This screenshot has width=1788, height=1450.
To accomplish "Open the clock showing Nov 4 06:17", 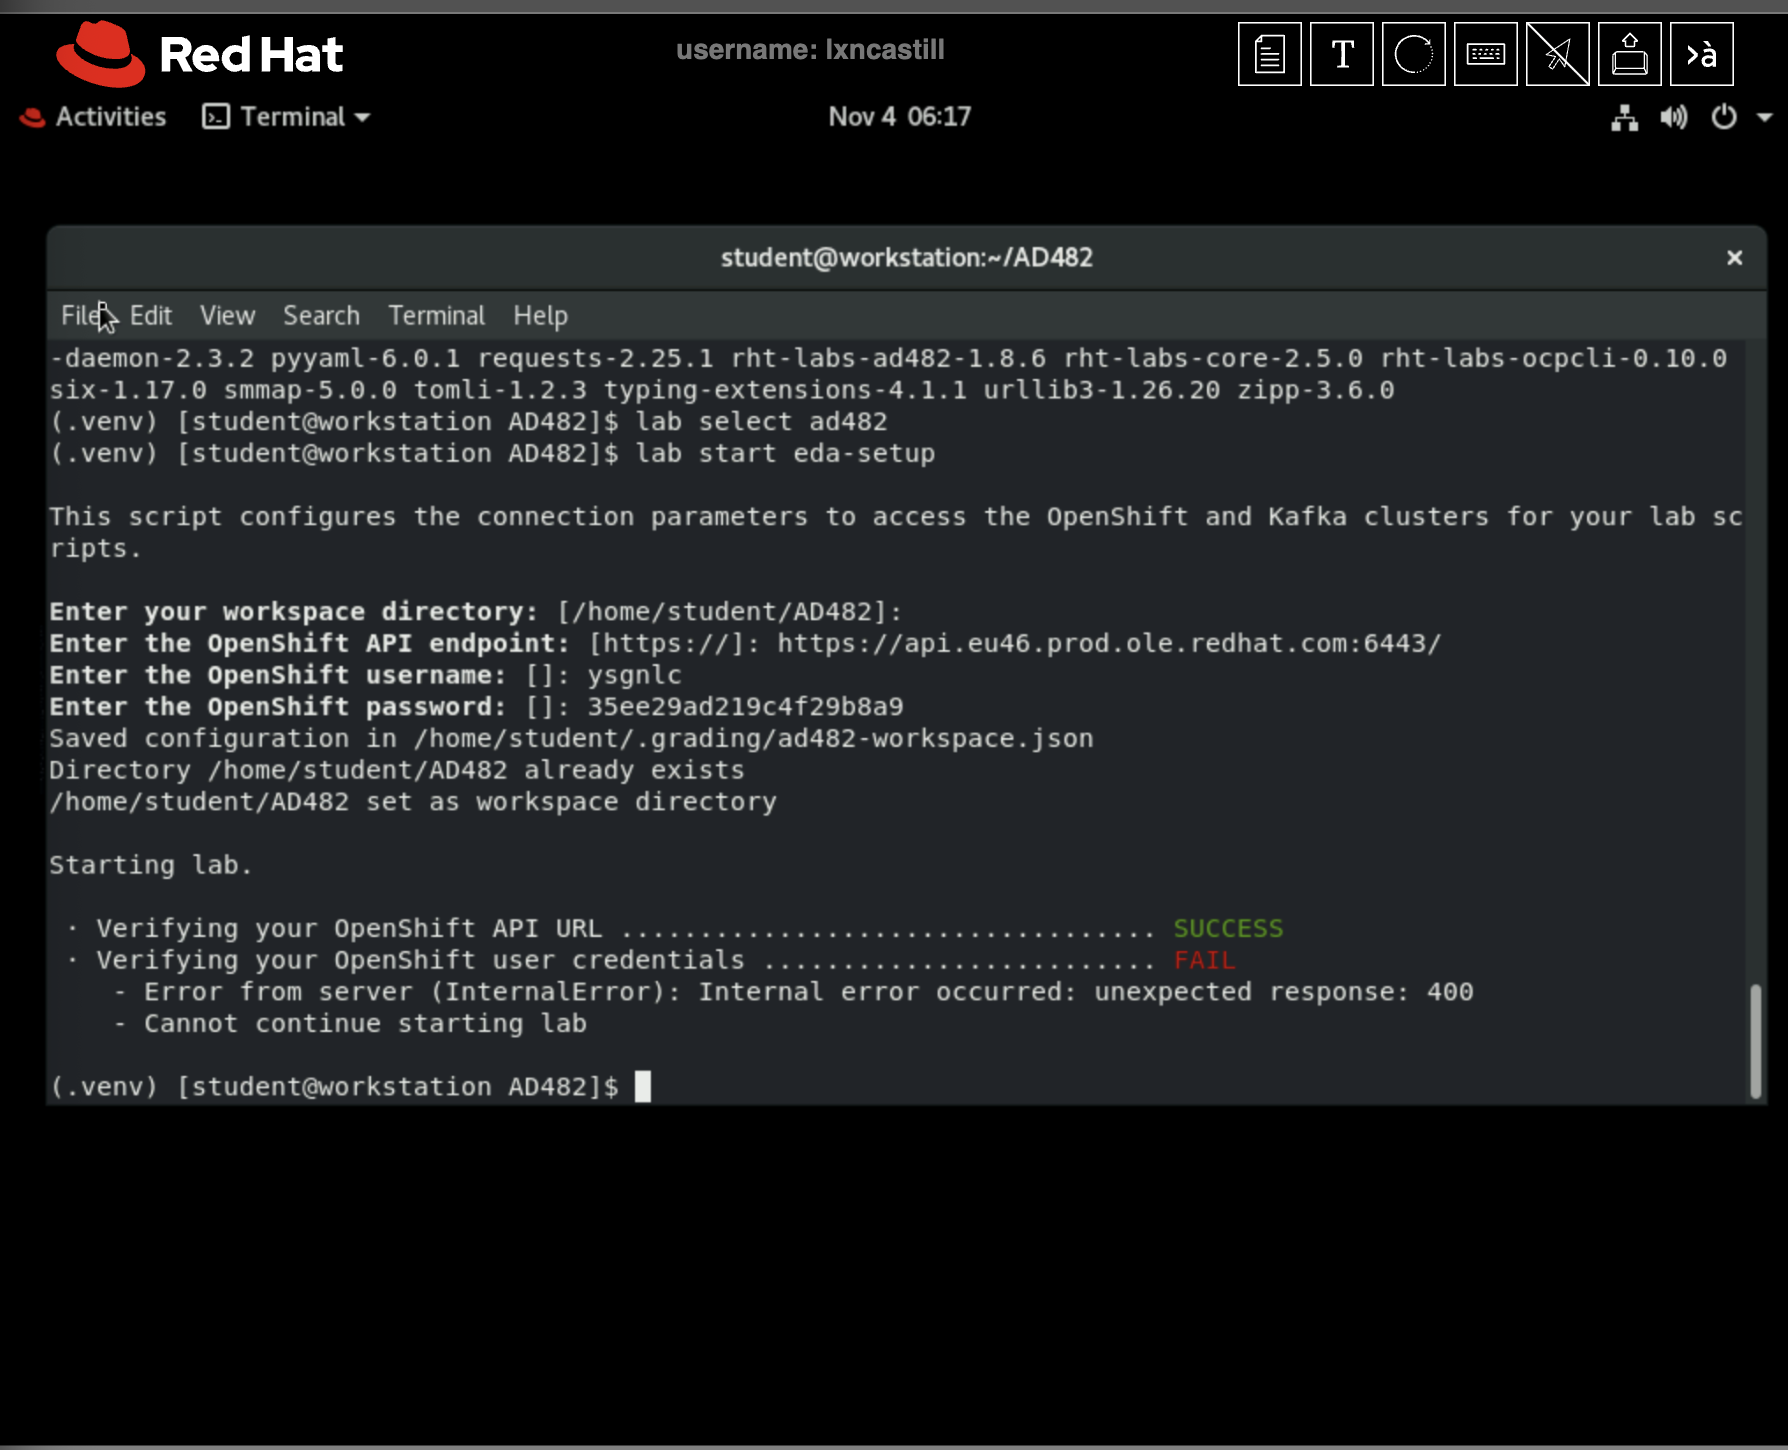I will coord(899,117).
